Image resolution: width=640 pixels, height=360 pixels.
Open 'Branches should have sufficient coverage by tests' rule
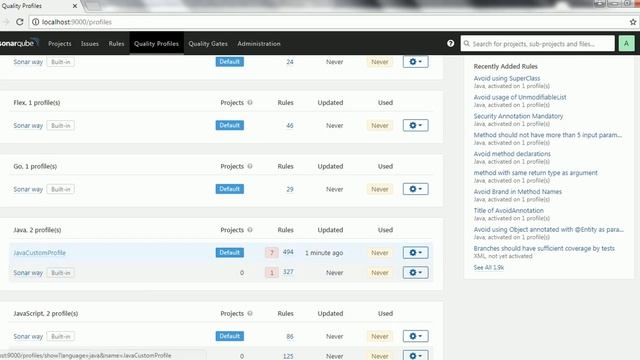click(544, 248)
